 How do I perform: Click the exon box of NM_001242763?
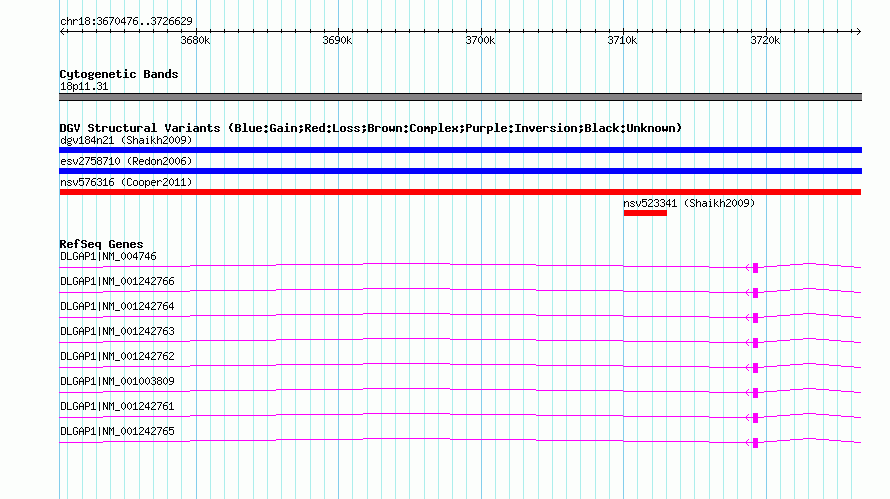click(755, 343)
